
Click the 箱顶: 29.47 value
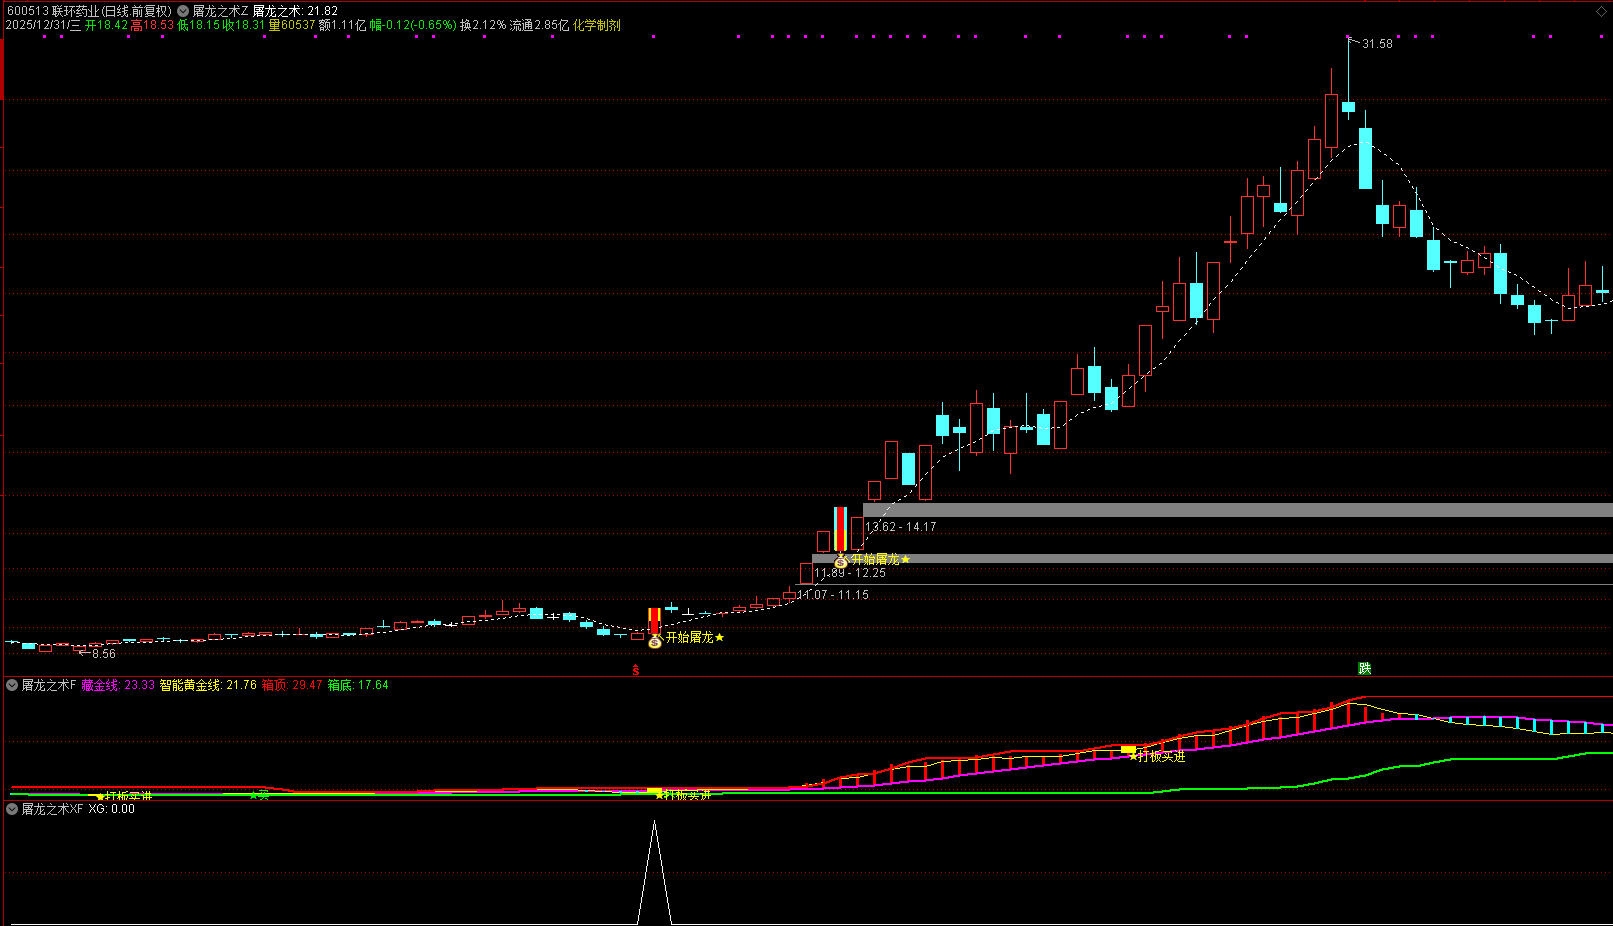point(292,685)
